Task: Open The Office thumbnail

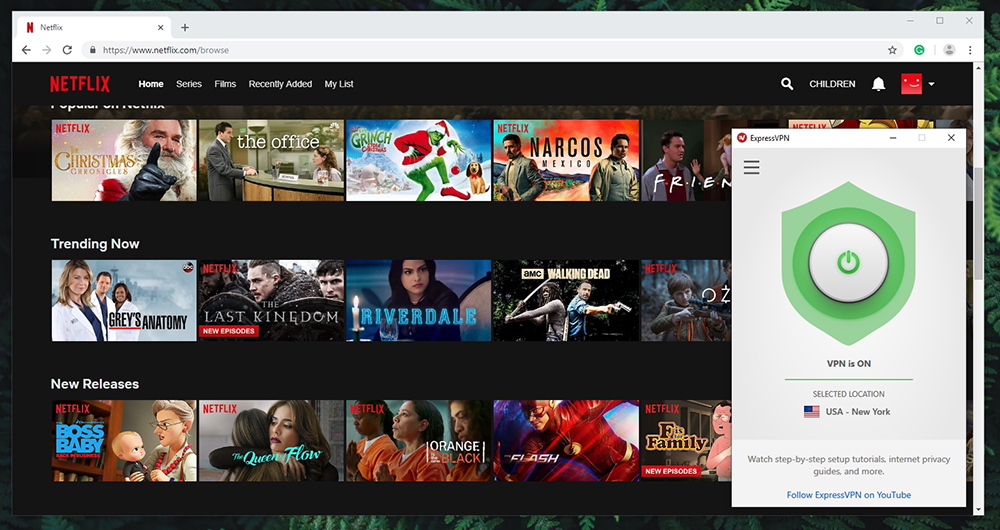Action: [x=271, y=160]
